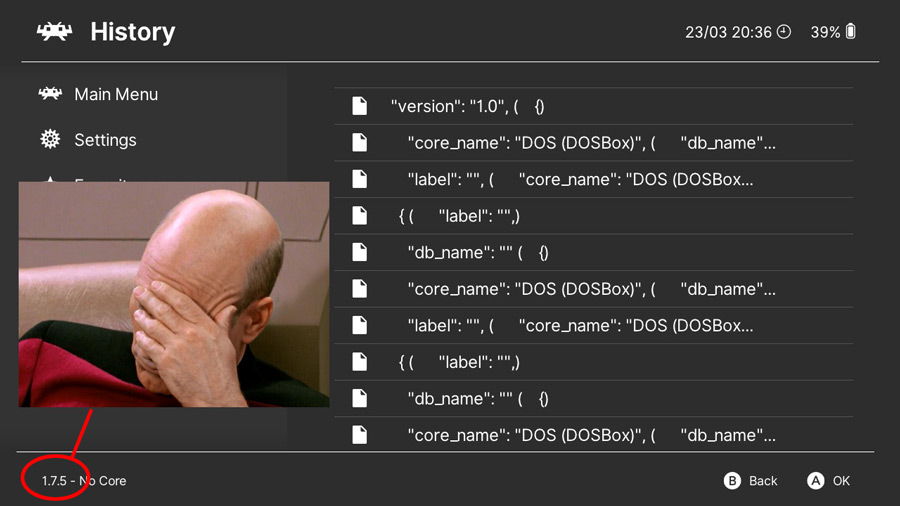Select second "core_name": "DOS (DOSBox)" entry
900x506 pixels.
(593, 289)
